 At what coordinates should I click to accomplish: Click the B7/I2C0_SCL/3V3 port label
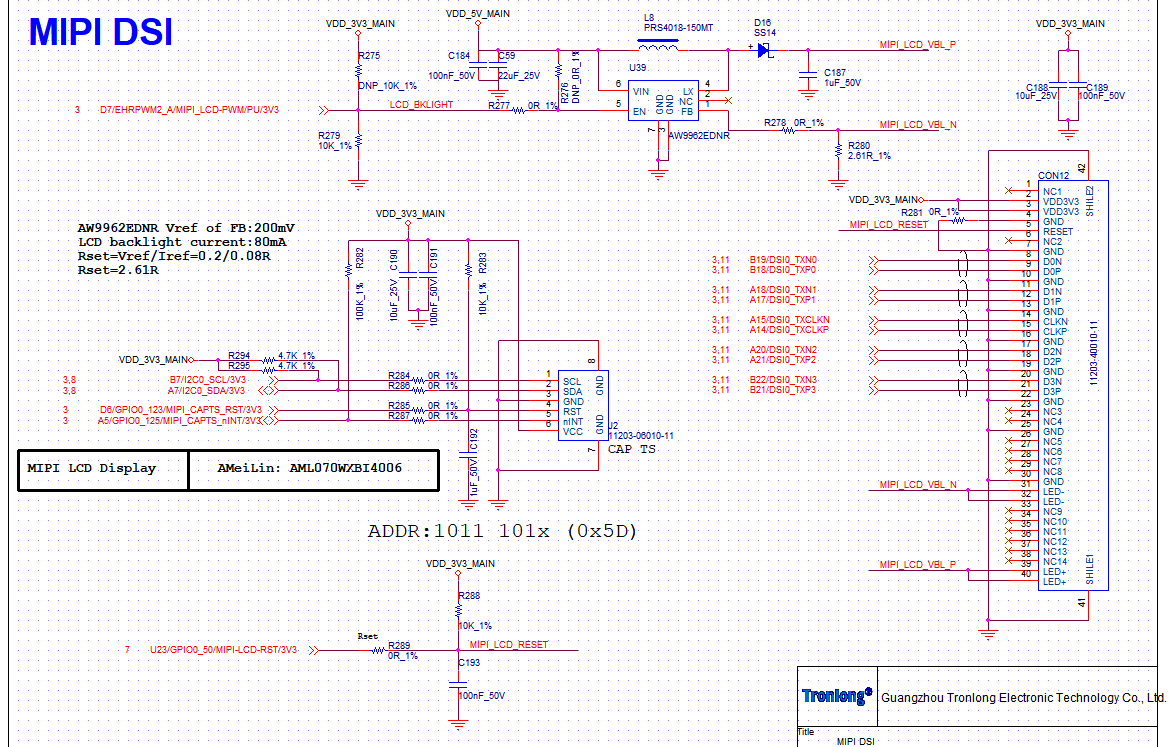207,380
